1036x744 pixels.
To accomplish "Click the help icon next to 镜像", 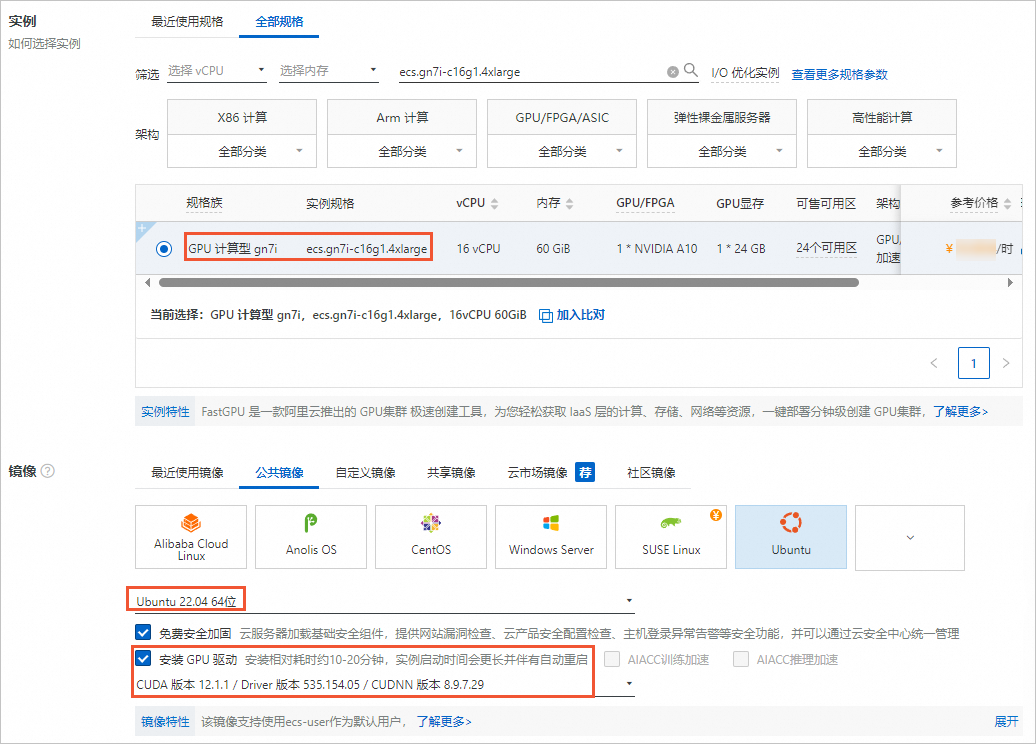I will (x=48, y=470).
